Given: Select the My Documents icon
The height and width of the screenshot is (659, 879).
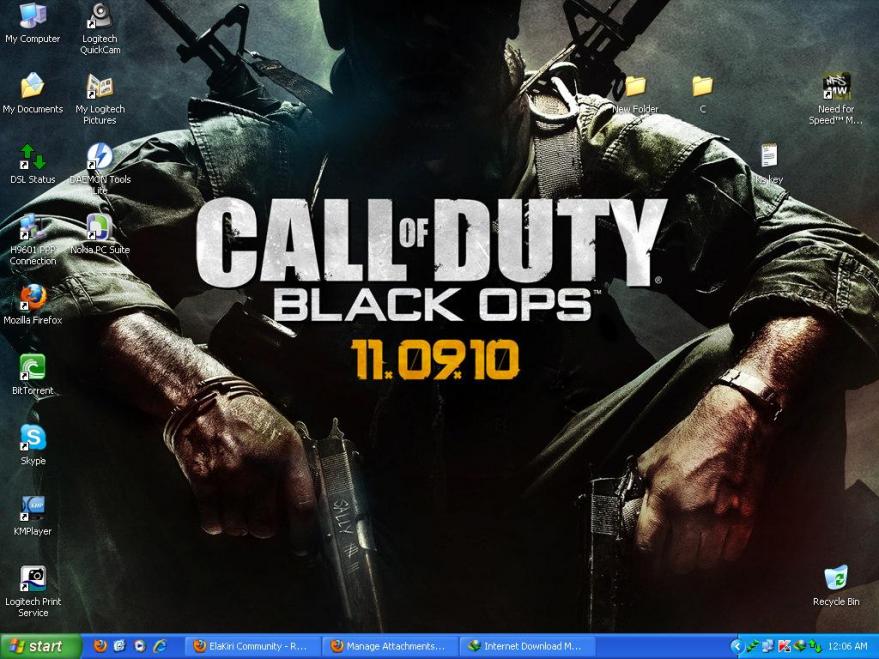Looking at the screenshot, I should [33, 93].
